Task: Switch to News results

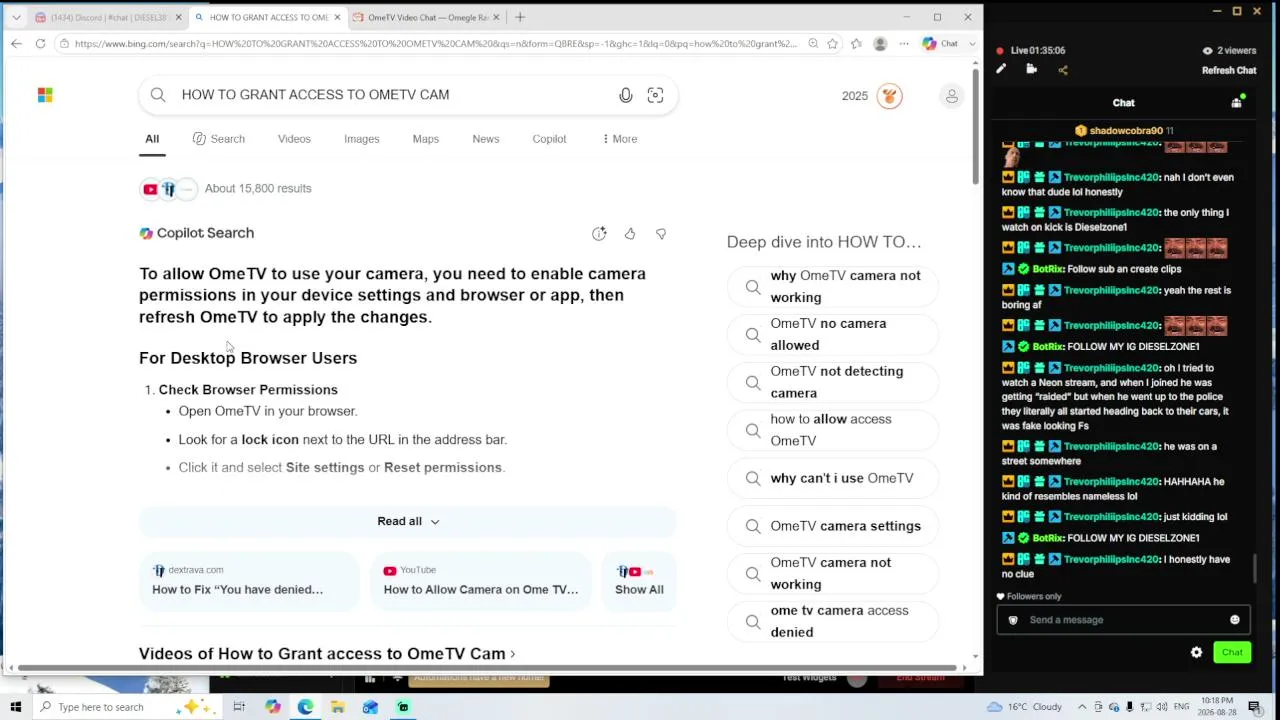Action: (x=486, y=139)
